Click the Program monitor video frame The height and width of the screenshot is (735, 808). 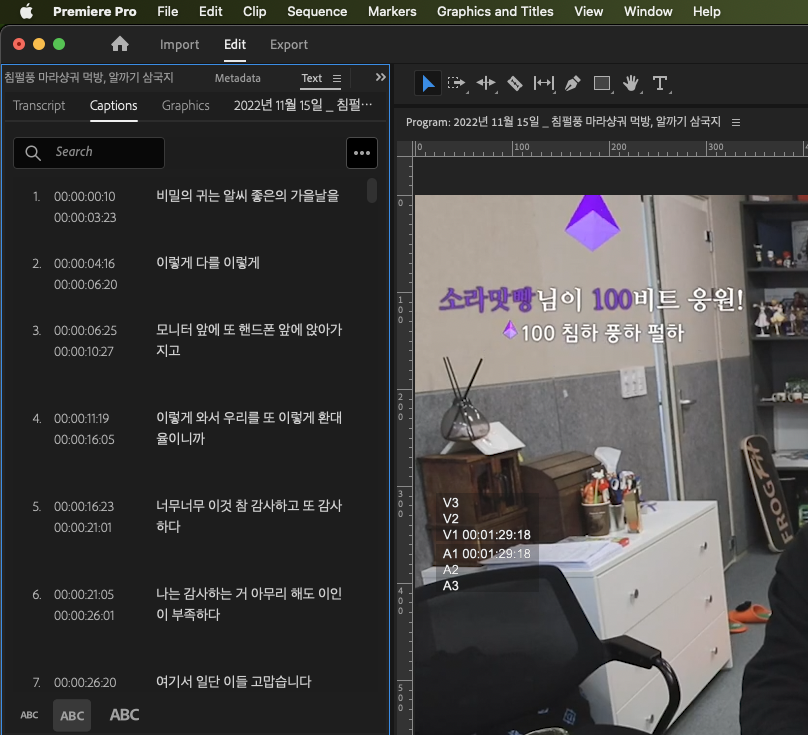(x=611, y=464)
